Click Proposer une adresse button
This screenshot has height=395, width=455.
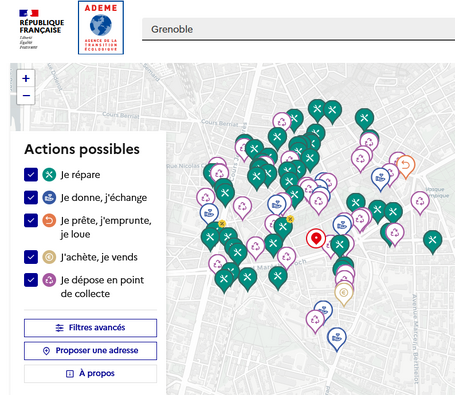coord(90,351)
